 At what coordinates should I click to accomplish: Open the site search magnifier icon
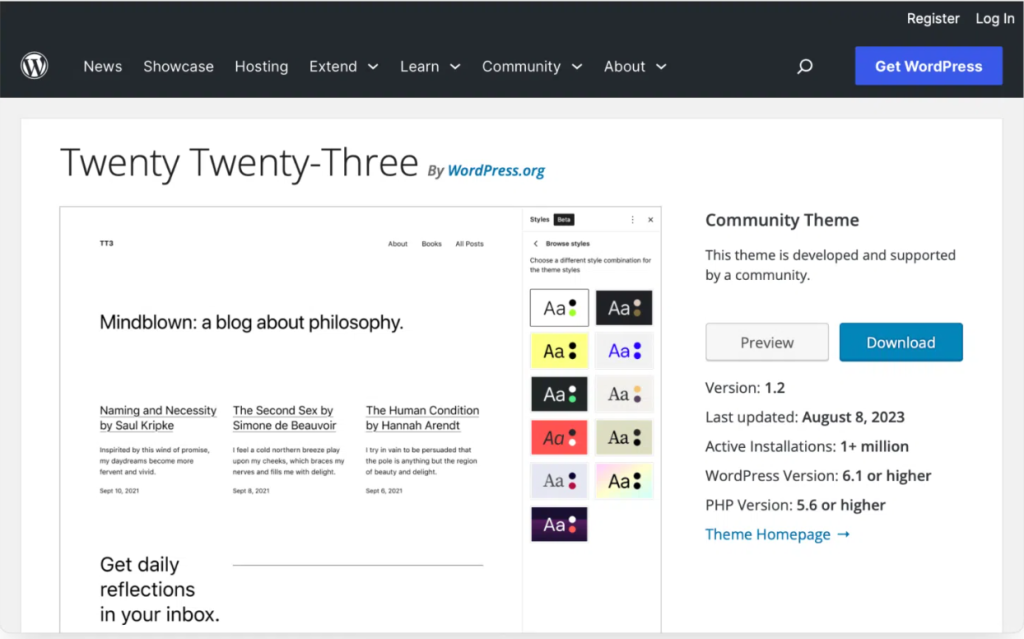click(805, 66)
